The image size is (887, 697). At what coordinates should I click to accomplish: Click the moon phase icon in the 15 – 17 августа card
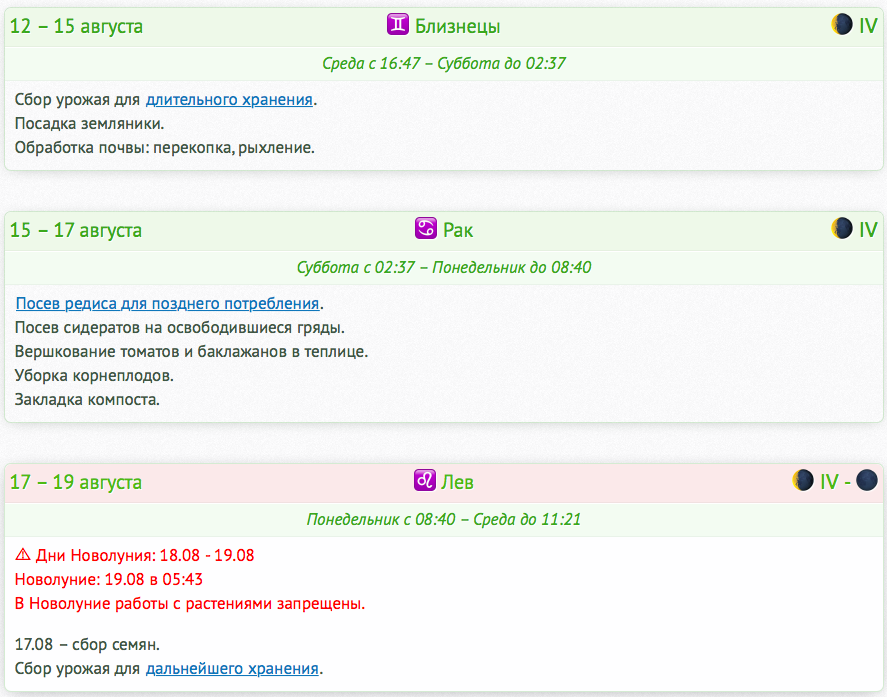[842, 229]
